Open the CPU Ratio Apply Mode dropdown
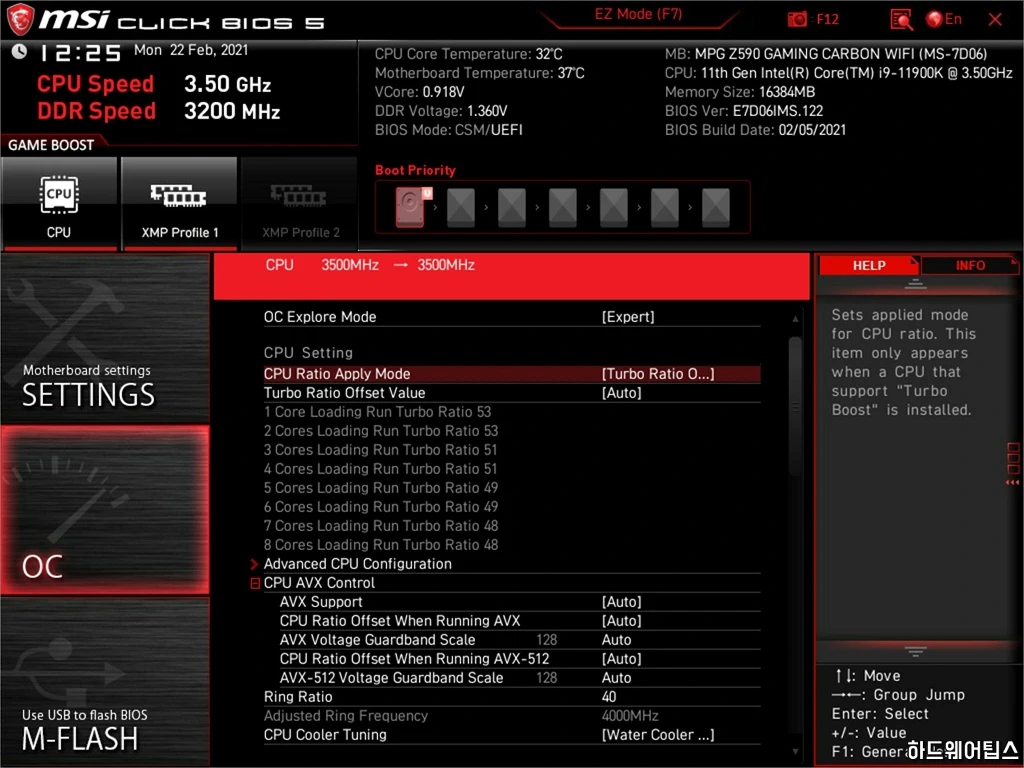 point(657,374)
